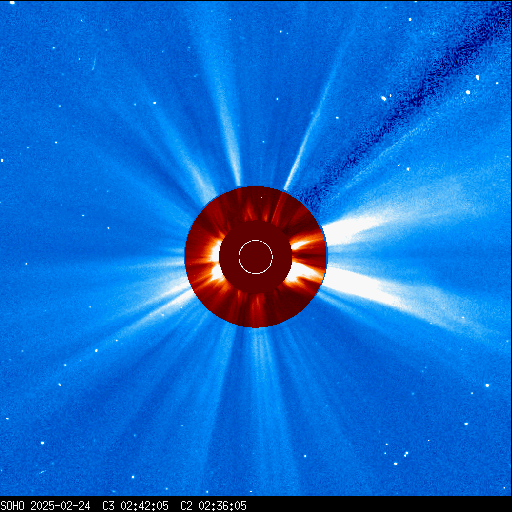
Task: Click the C3 02:42:05 timestamp
Action: click(135, 506)
